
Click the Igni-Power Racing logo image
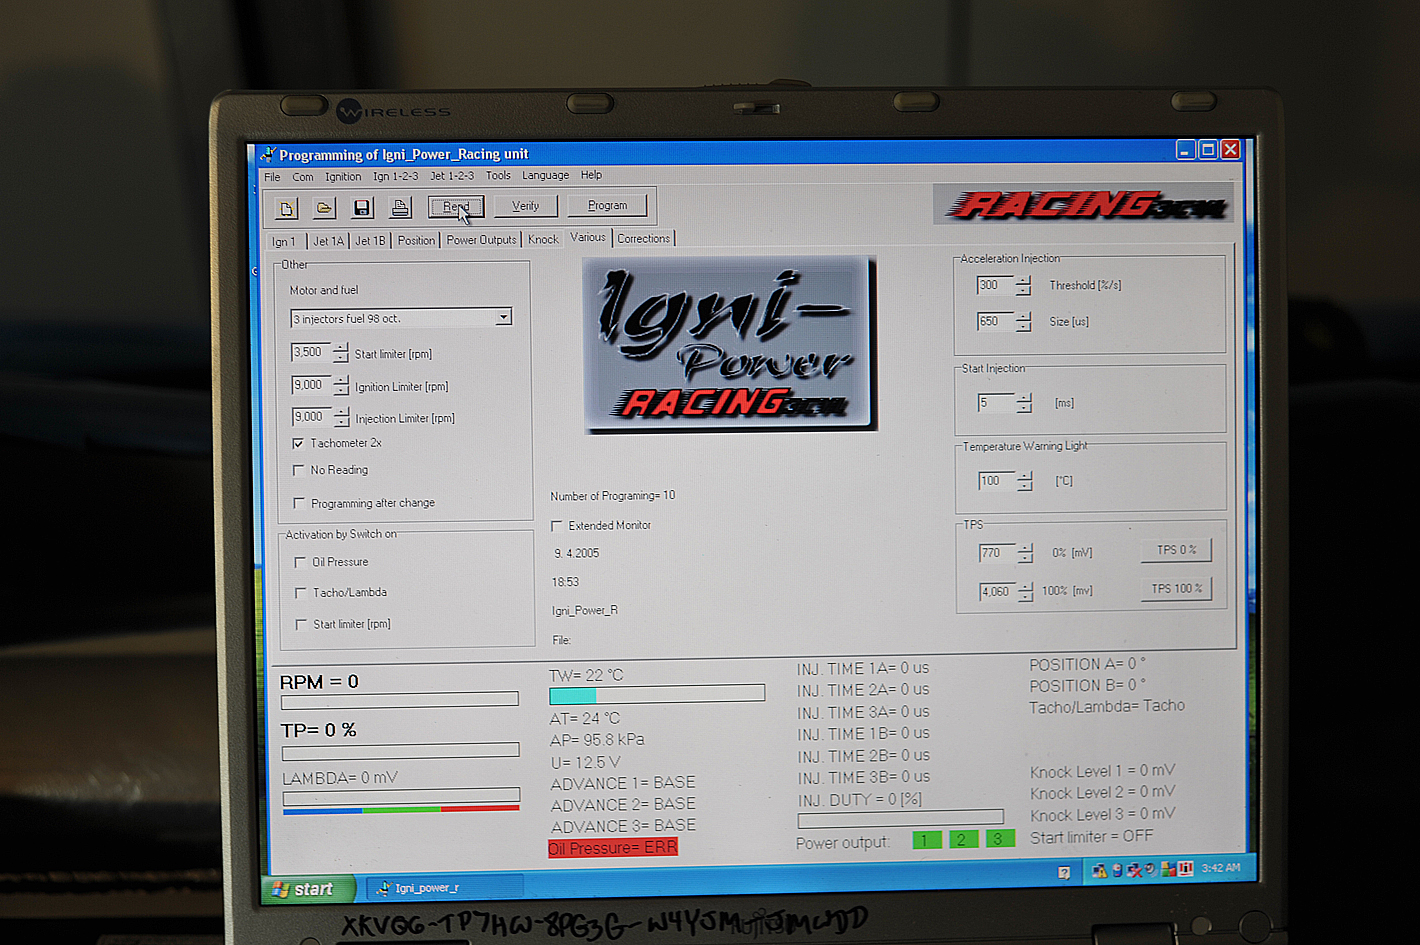729,344
